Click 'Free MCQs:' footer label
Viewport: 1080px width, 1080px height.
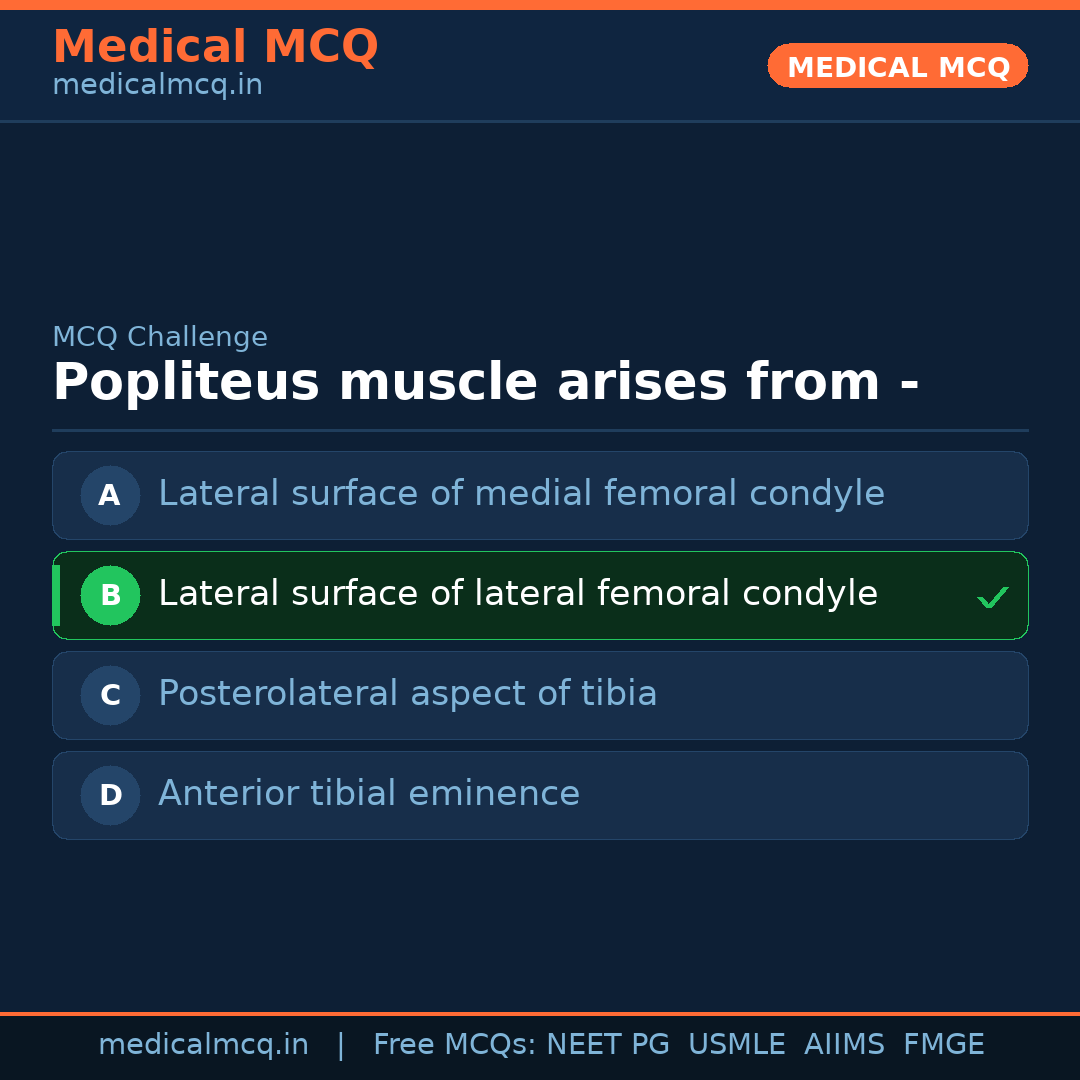455,1045
